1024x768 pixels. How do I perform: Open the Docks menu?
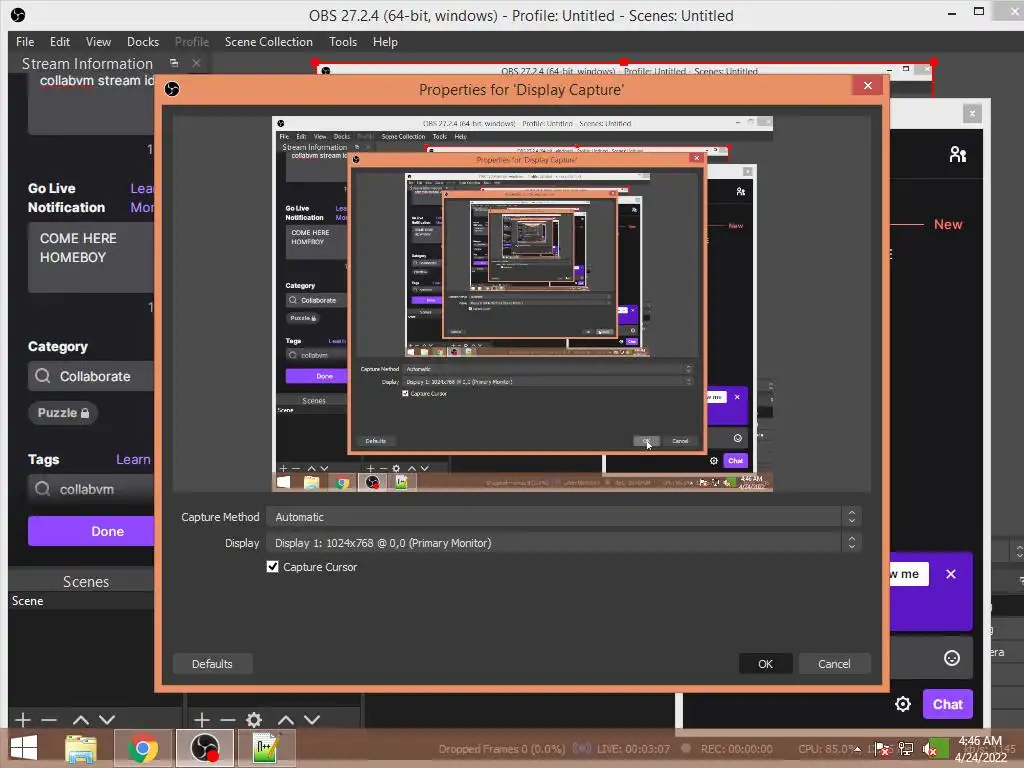point(143,42)
